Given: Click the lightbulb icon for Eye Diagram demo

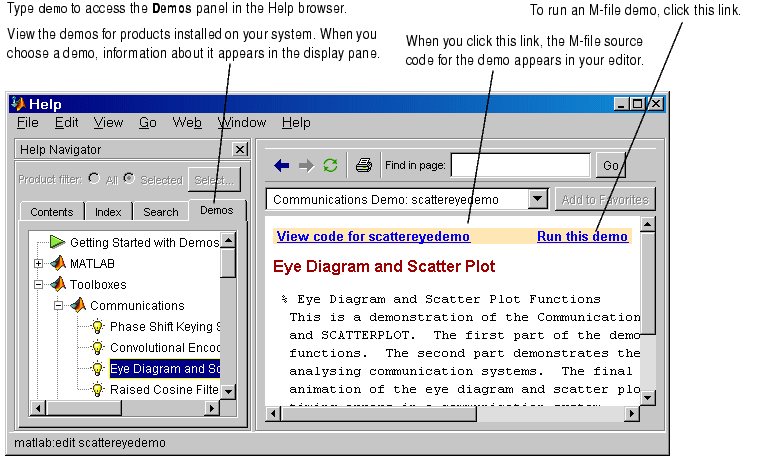Looking at the screenshot, I should 98,368.
